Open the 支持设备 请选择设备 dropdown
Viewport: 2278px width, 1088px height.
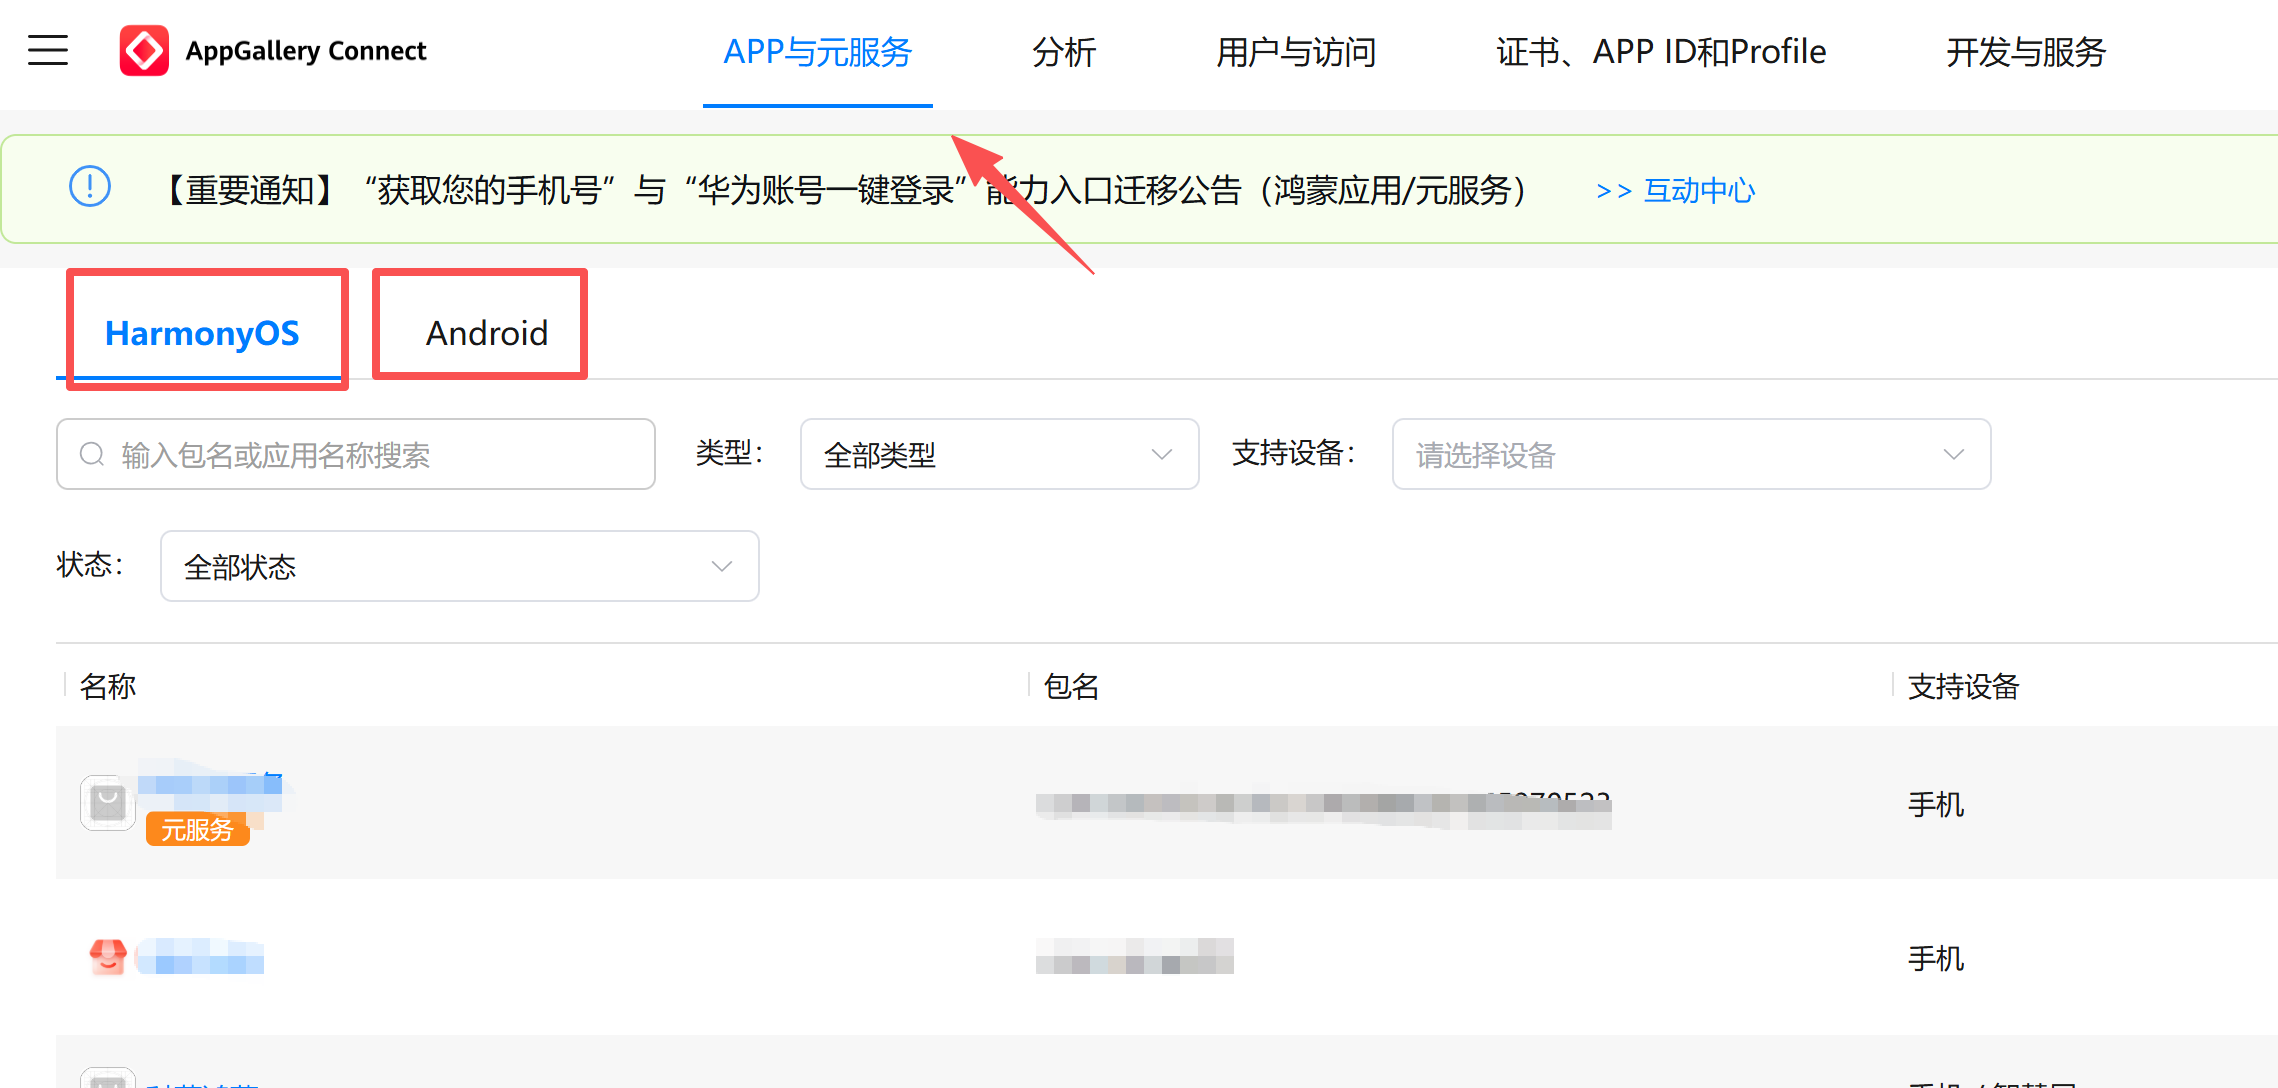pos(1692,454)
